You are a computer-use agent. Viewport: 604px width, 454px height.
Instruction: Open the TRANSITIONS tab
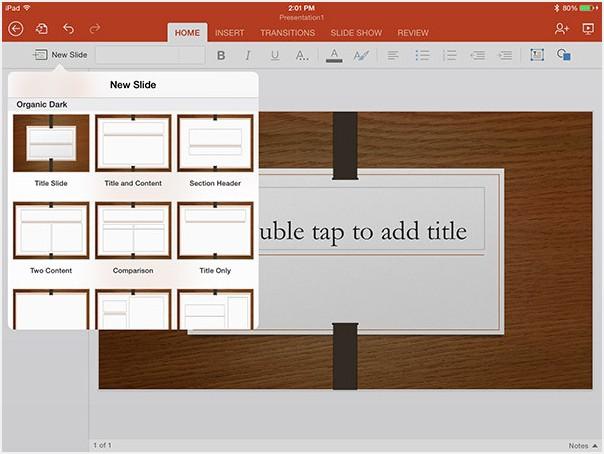288,33
